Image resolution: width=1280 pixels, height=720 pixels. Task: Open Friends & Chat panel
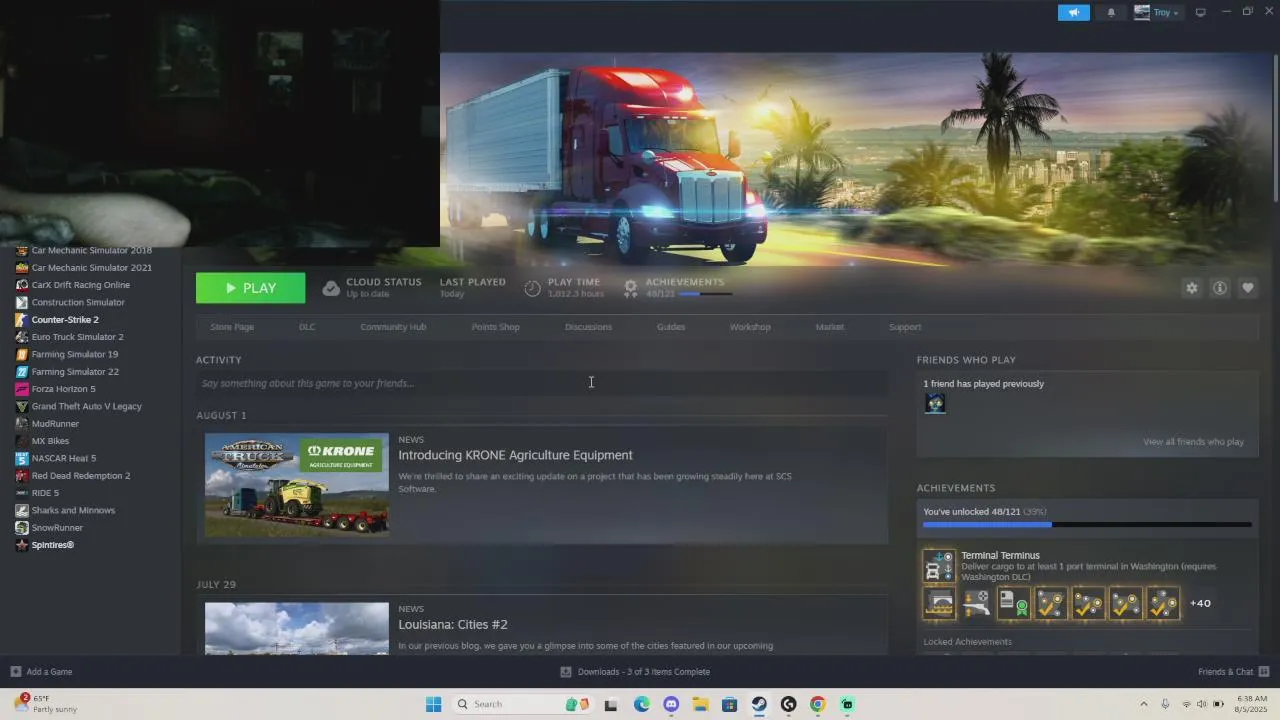coord(1233,672)
